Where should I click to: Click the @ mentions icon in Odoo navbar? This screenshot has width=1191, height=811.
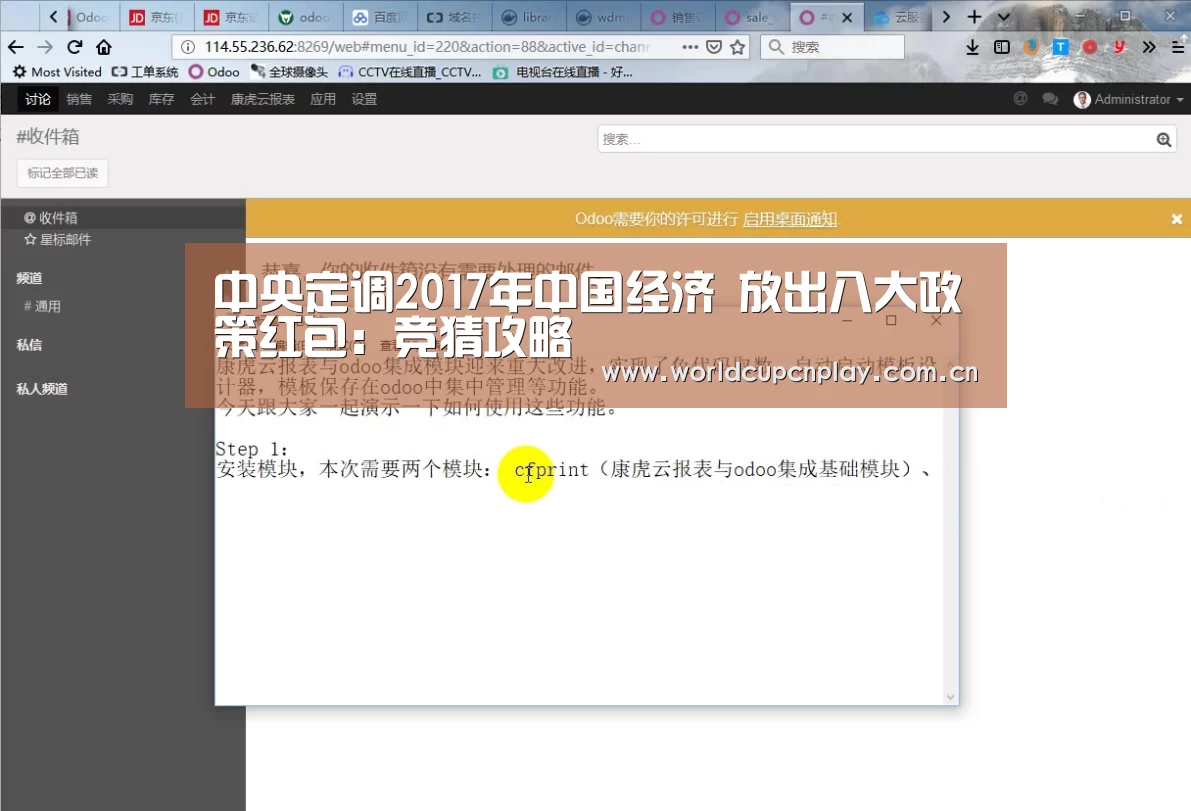[x=1020, y=99]
